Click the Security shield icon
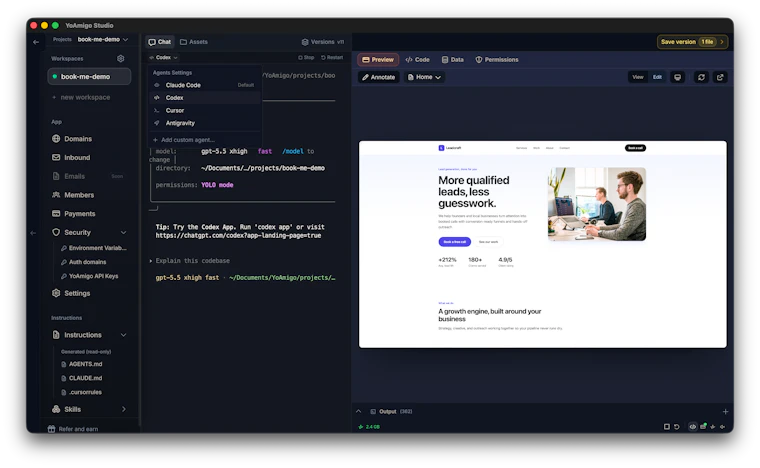 pos(56,233)
